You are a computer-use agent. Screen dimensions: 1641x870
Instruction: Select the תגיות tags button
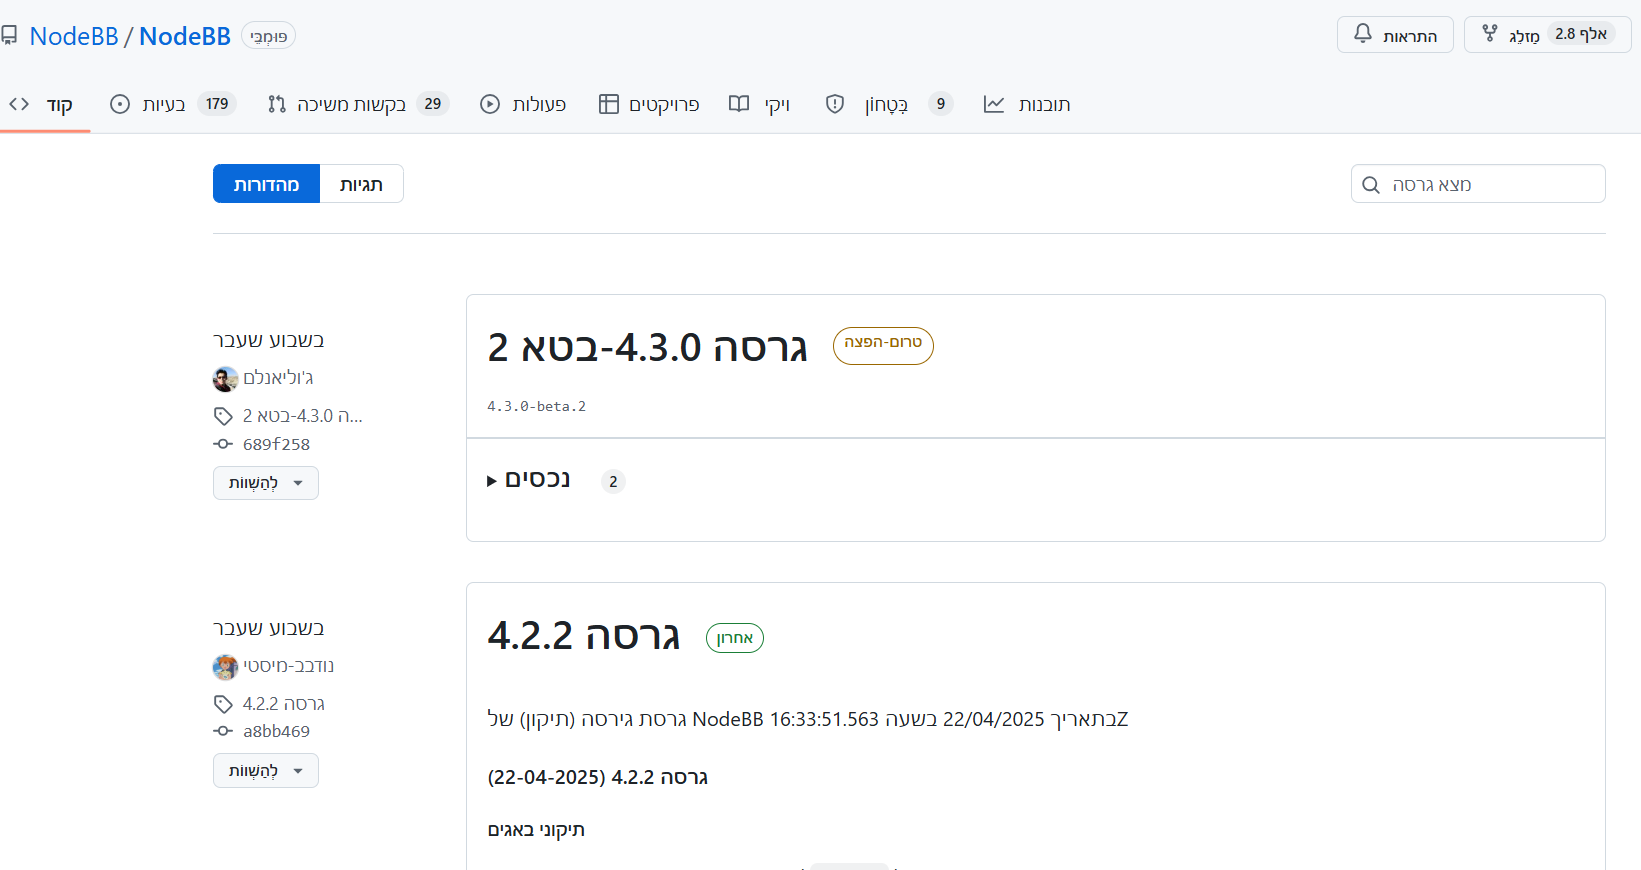(x=361, y=184)
